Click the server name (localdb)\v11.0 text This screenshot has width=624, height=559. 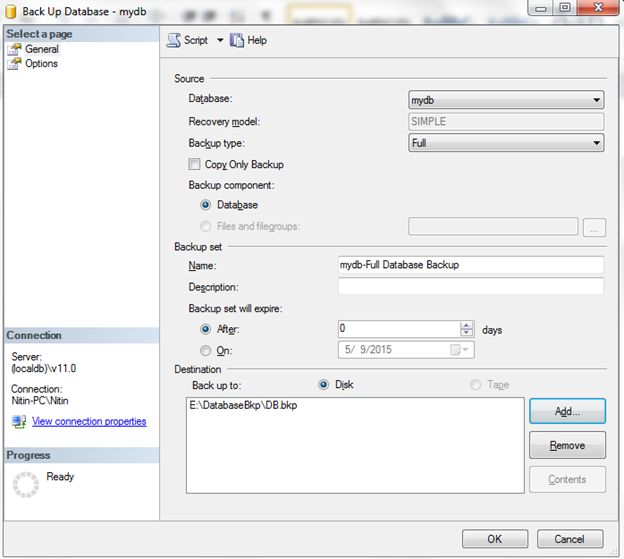point(44,368)
